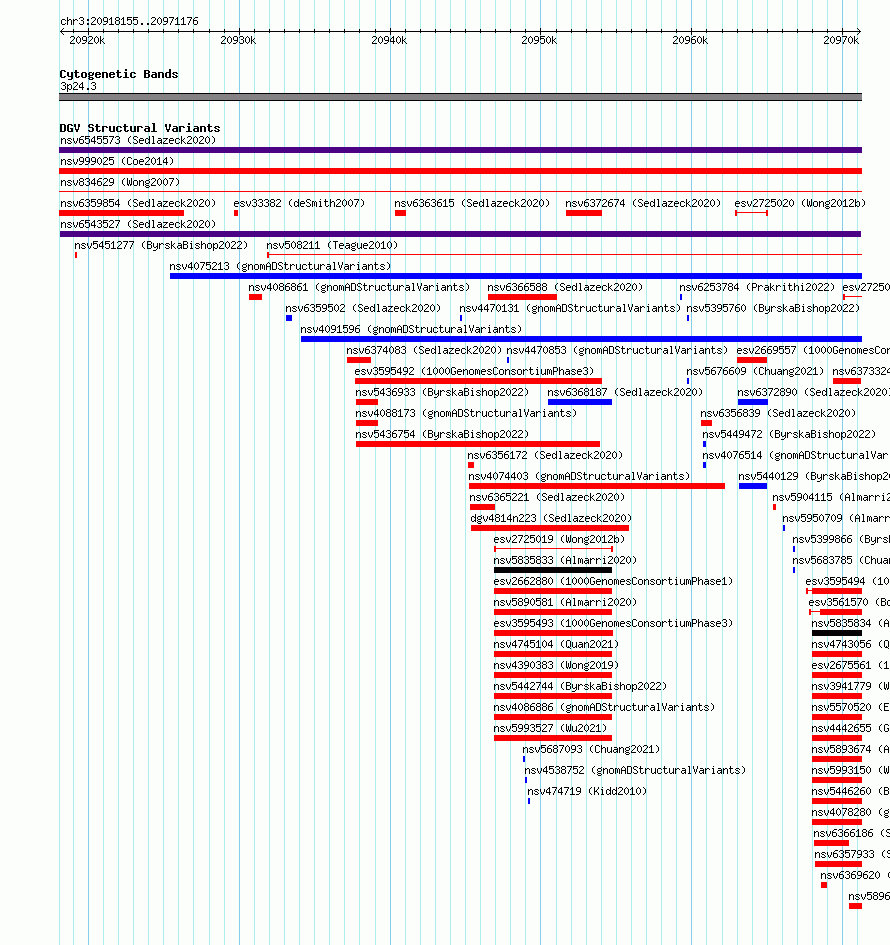The height and width of the screenshot is (945, 890).
Task: Open nsv6368187 (Sedlazeck2020) label
Action: [x=625, y=392]
